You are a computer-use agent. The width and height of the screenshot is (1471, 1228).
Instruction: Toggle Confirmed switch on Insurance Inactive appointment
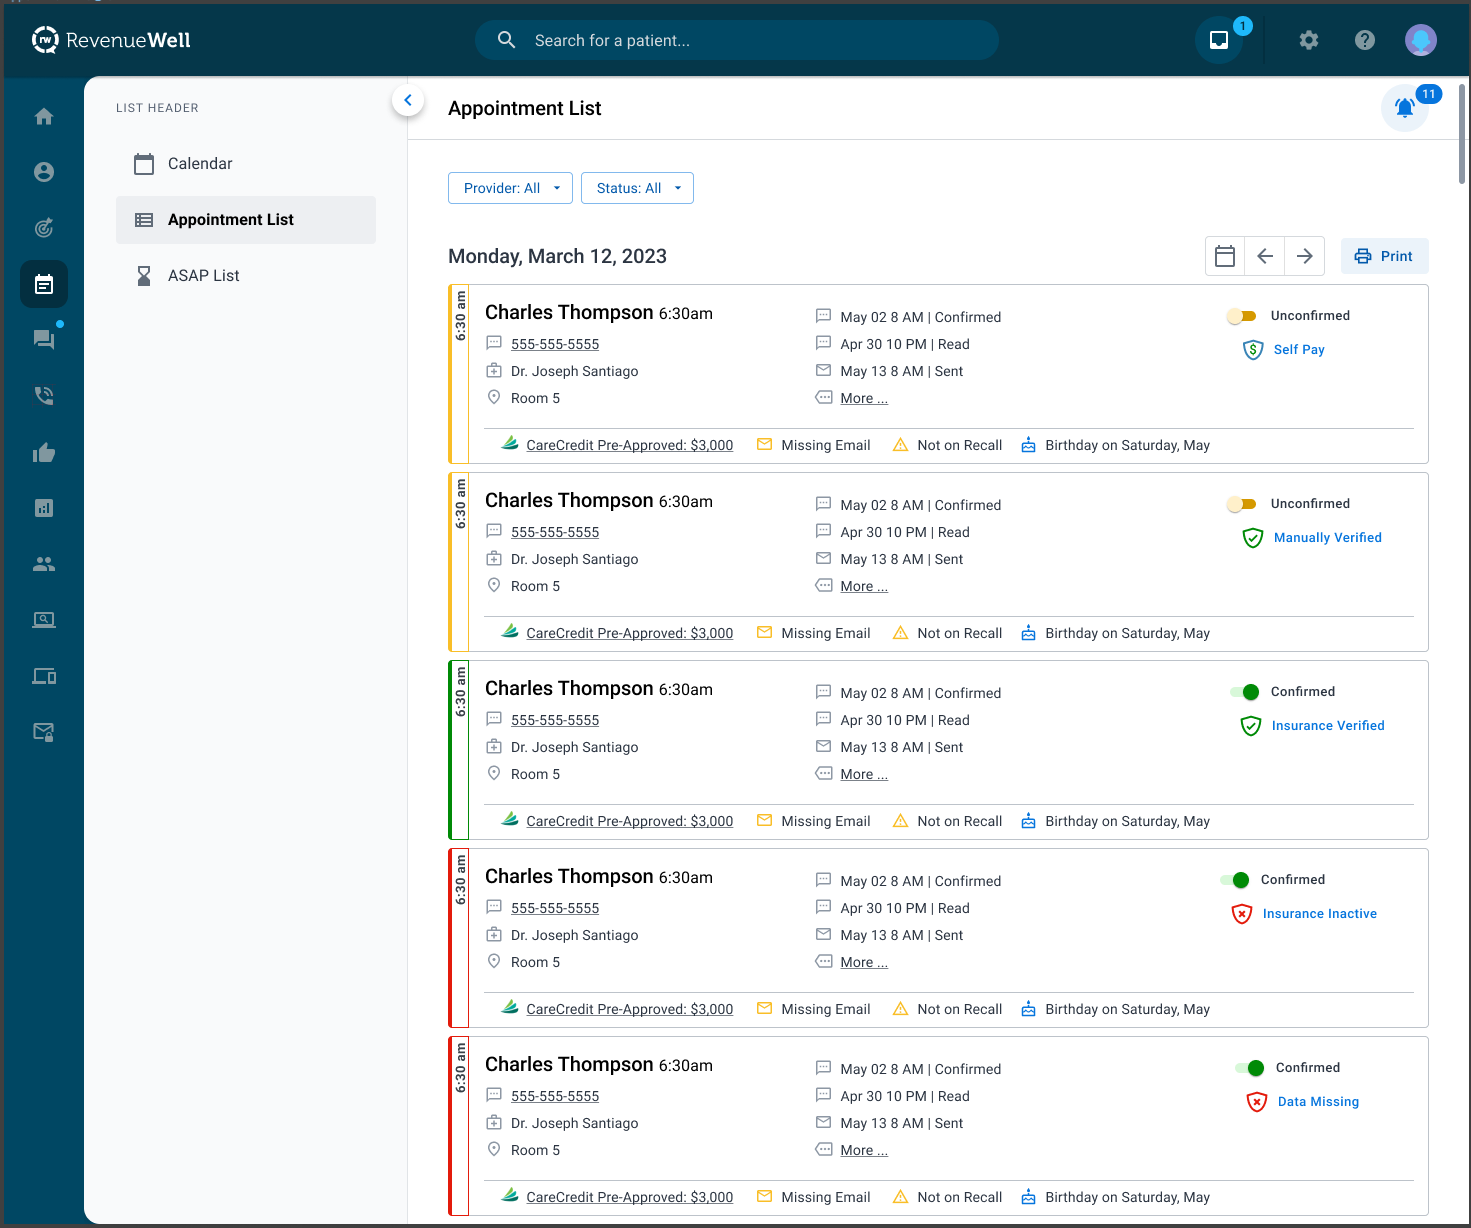pos(1235,880)
